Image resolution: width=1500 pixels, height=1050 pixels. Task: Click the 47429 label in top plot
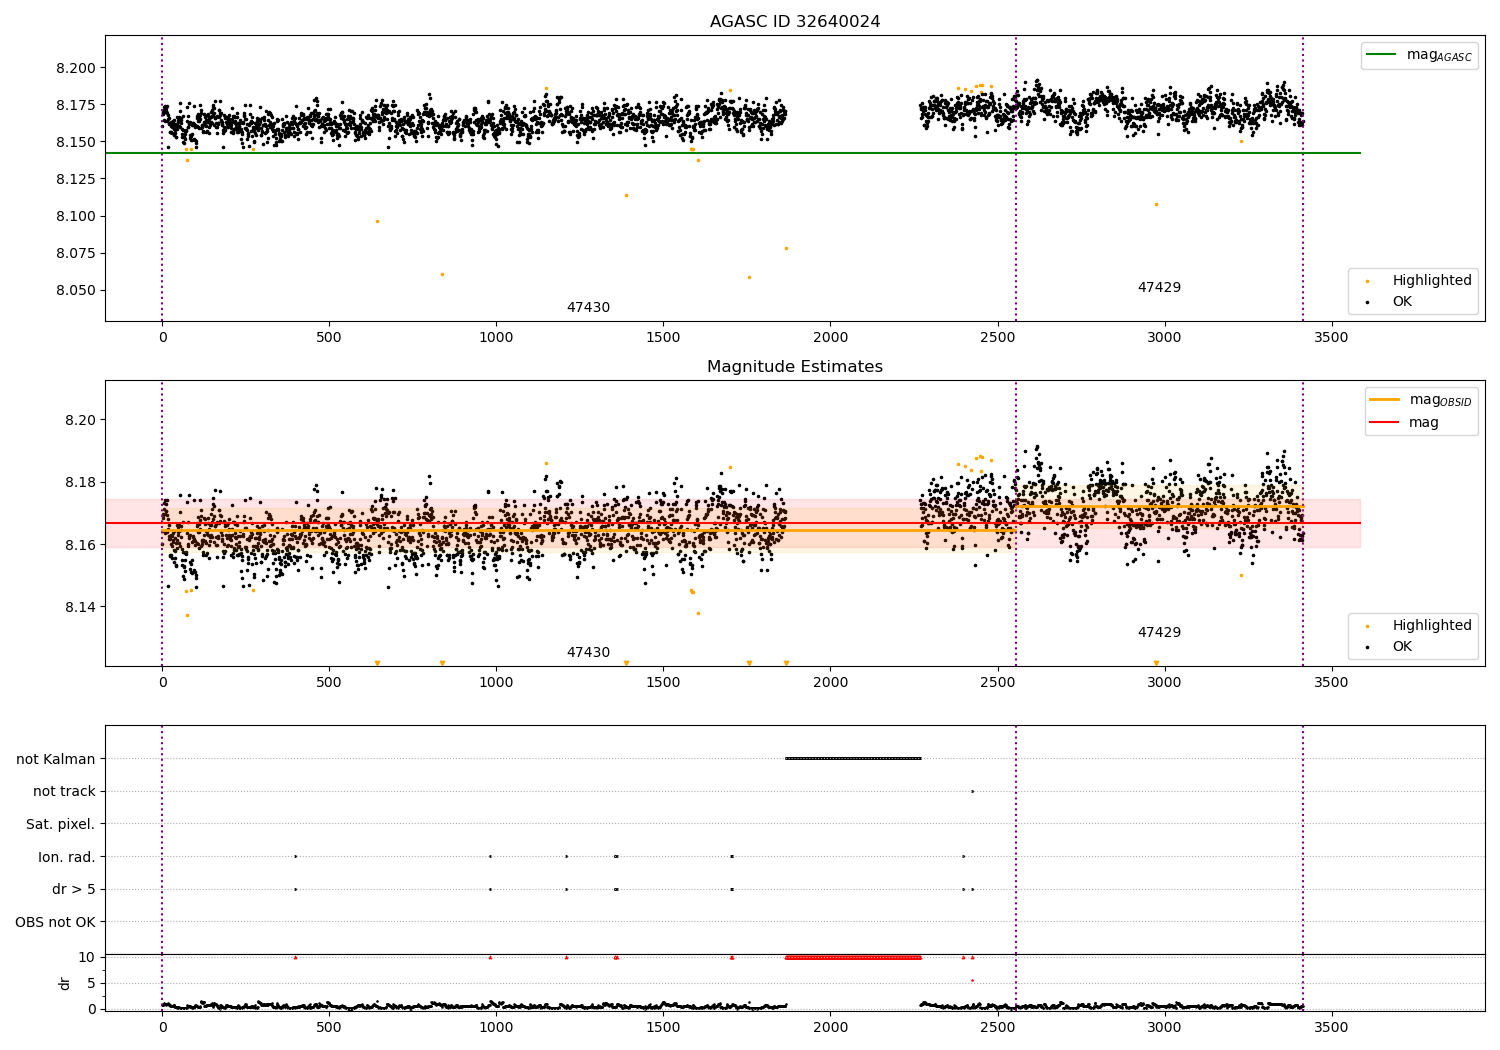(1159, 288)
